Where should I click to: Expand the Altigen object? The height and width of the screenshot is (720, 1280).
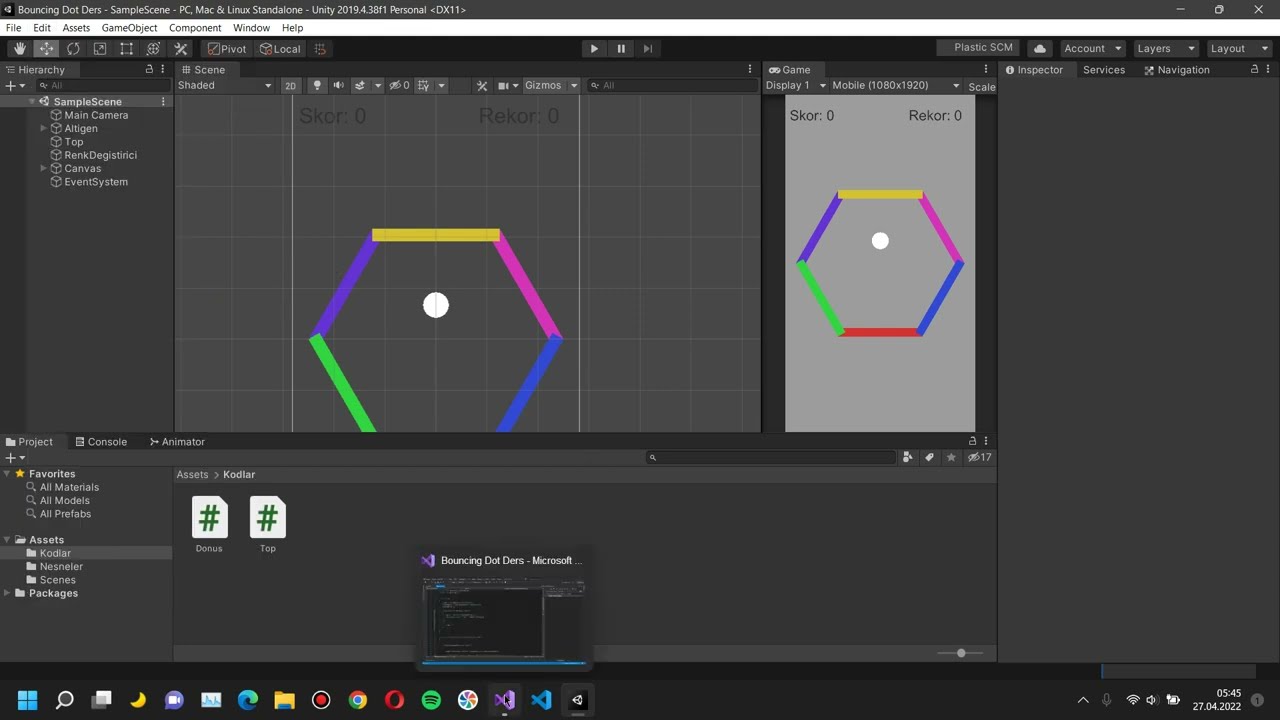click(x=43, y=128)
